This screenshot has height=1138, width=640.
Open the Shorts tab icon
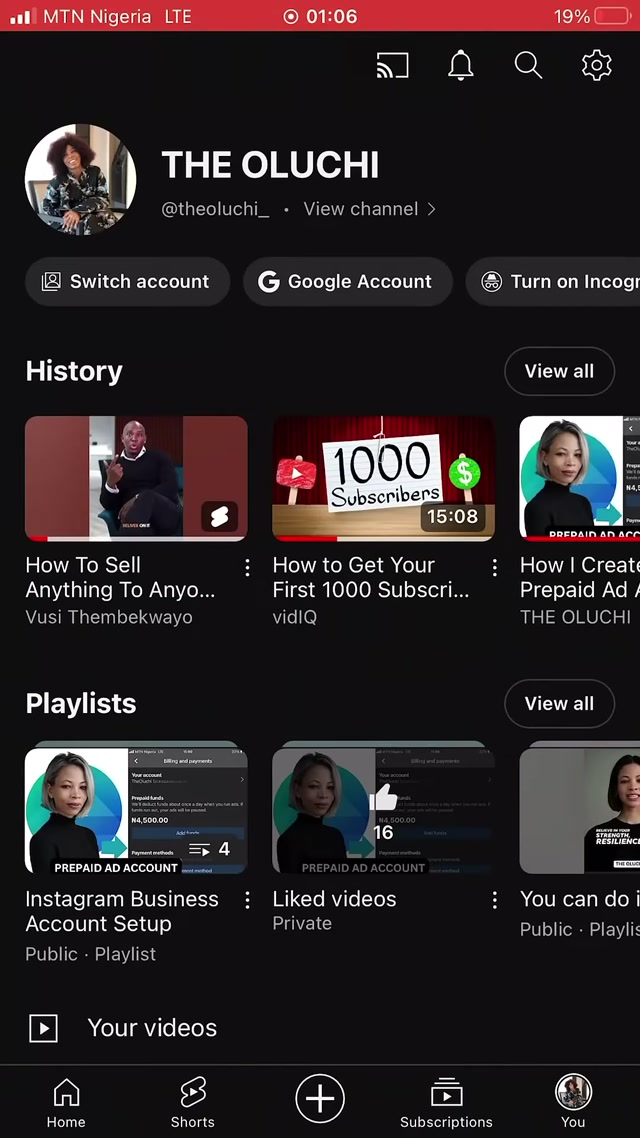click(x=193, y=1102)
